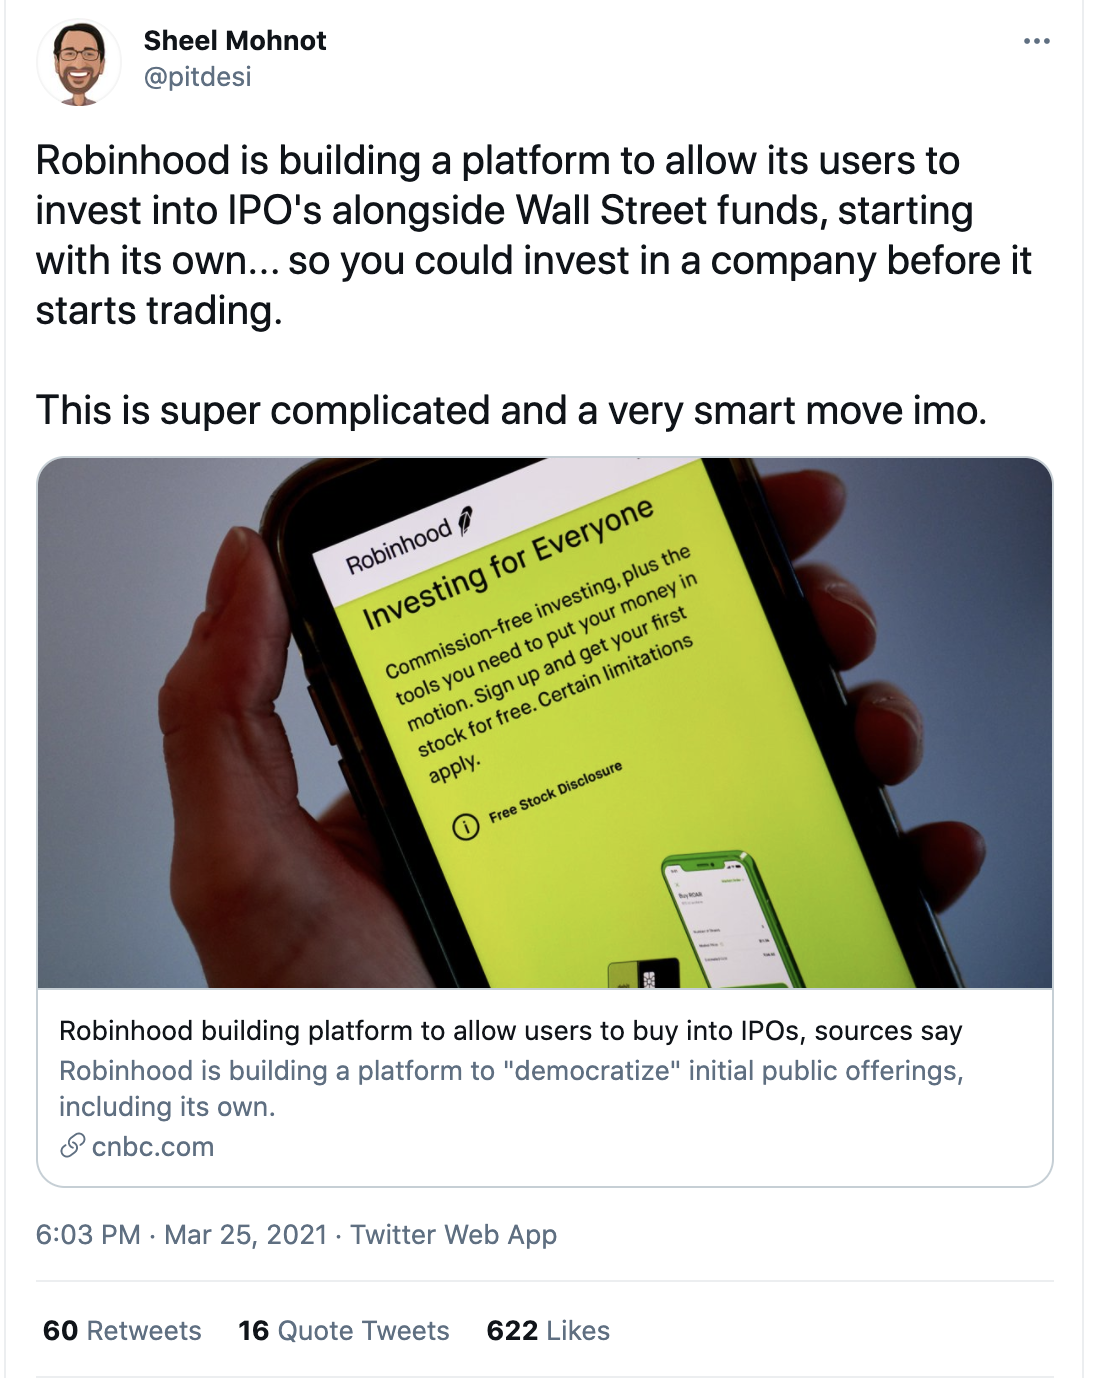Click the Robinhood feather logo in the photo

(465, 522)
